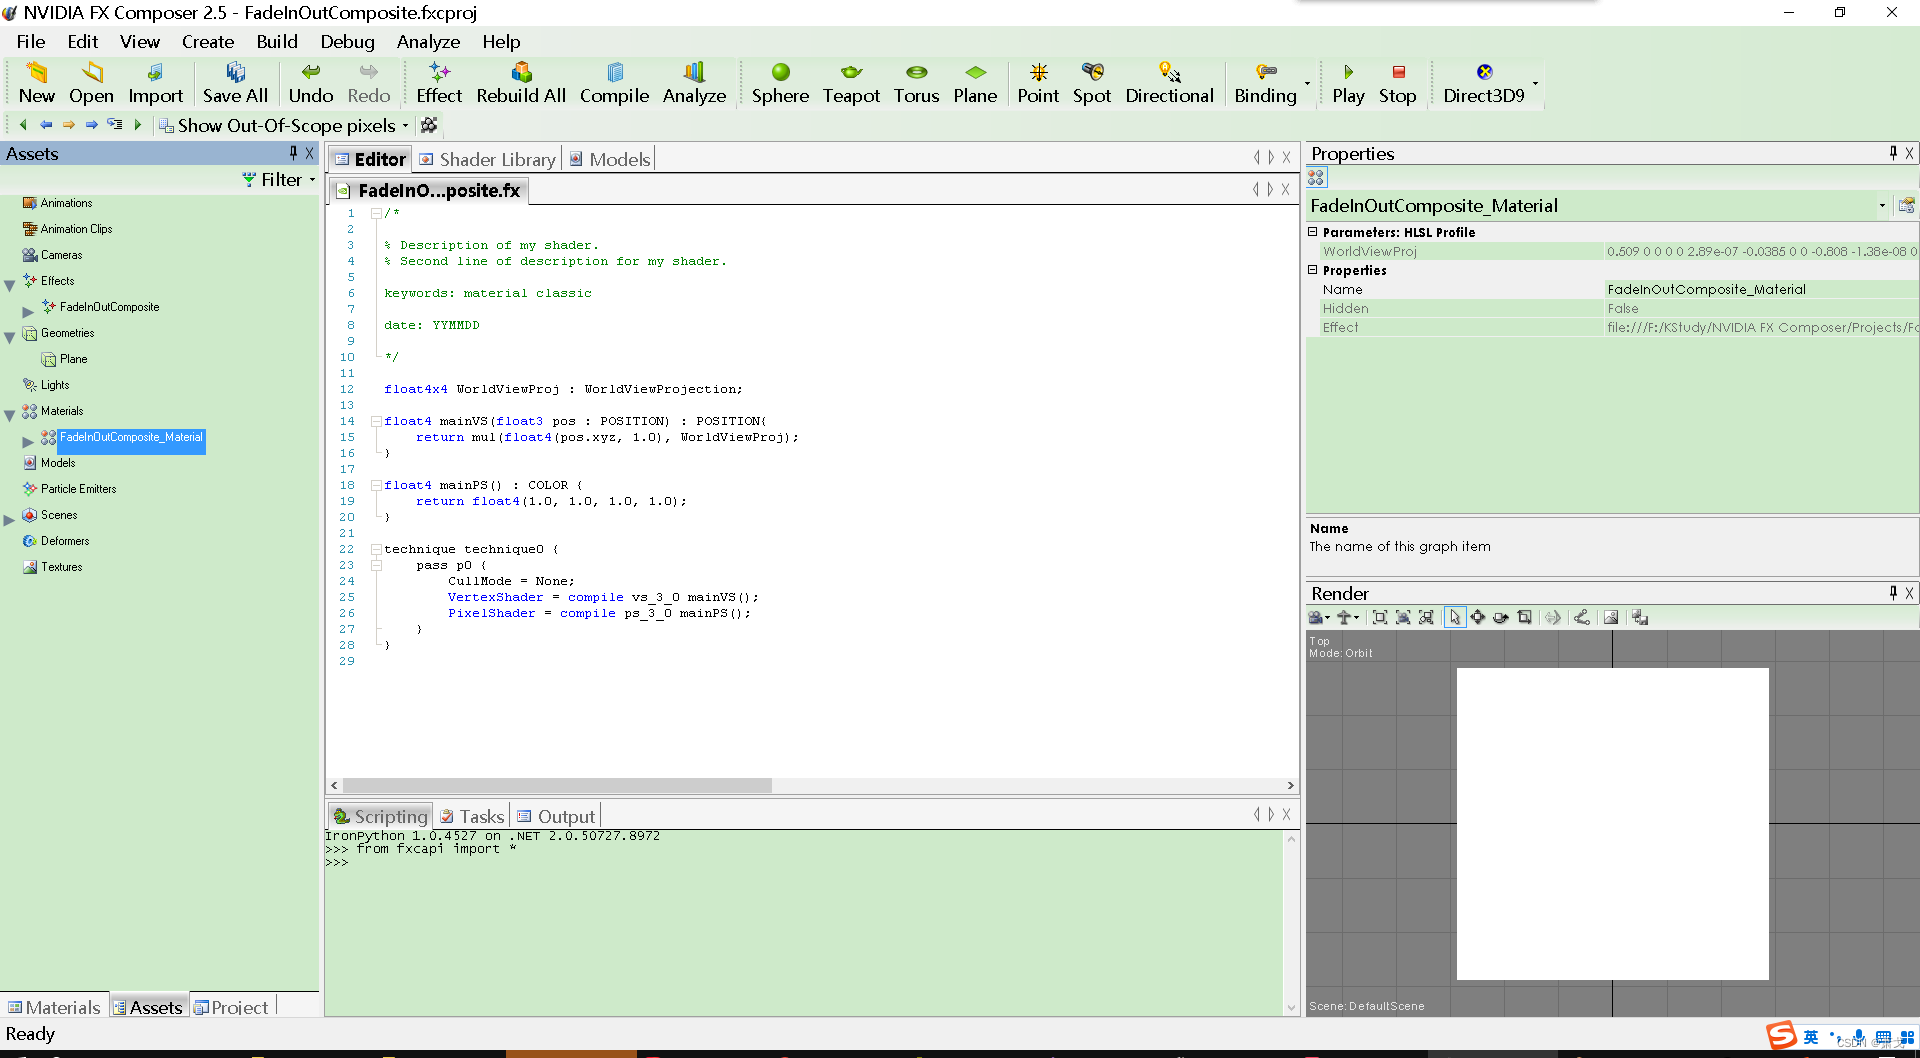
Task: Create a Torus object
Action: (916, 83)
